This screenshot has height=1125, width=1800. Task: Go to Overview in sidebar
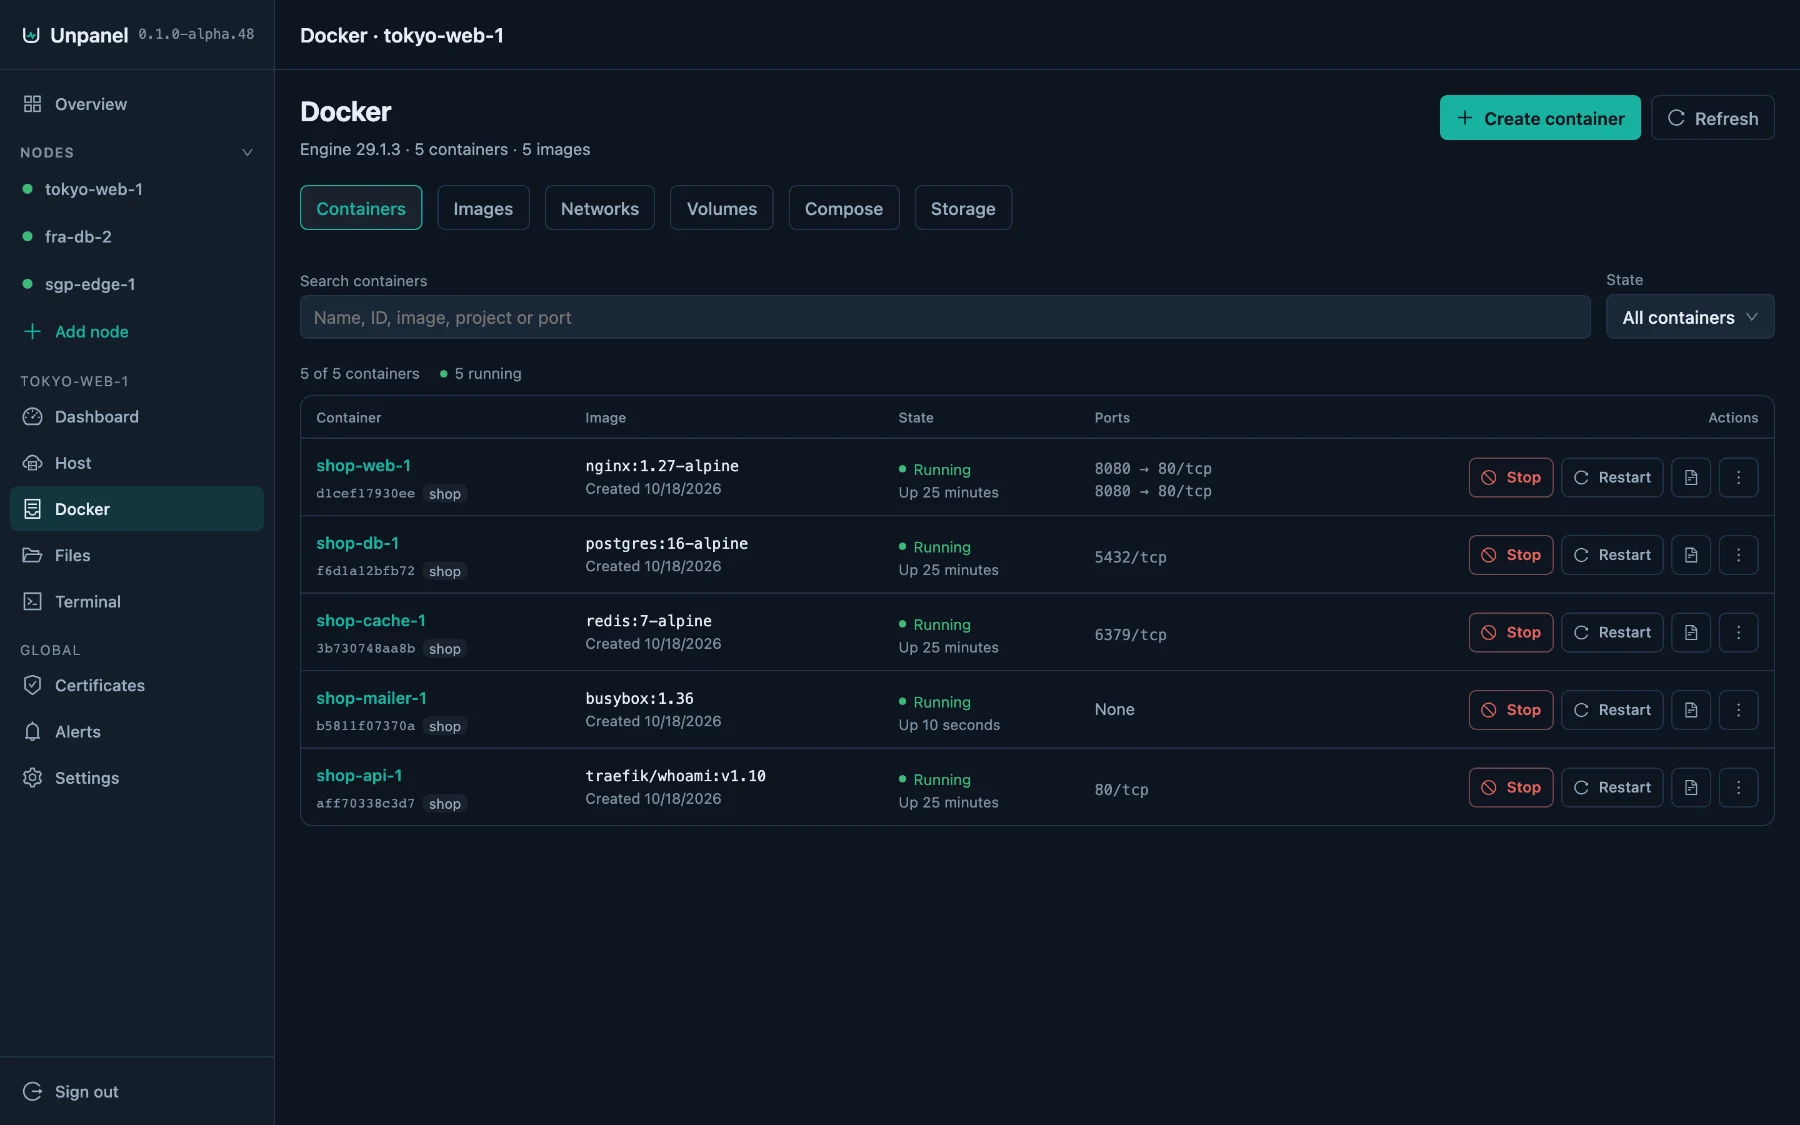pyautogui.click(x=137, y=104)
